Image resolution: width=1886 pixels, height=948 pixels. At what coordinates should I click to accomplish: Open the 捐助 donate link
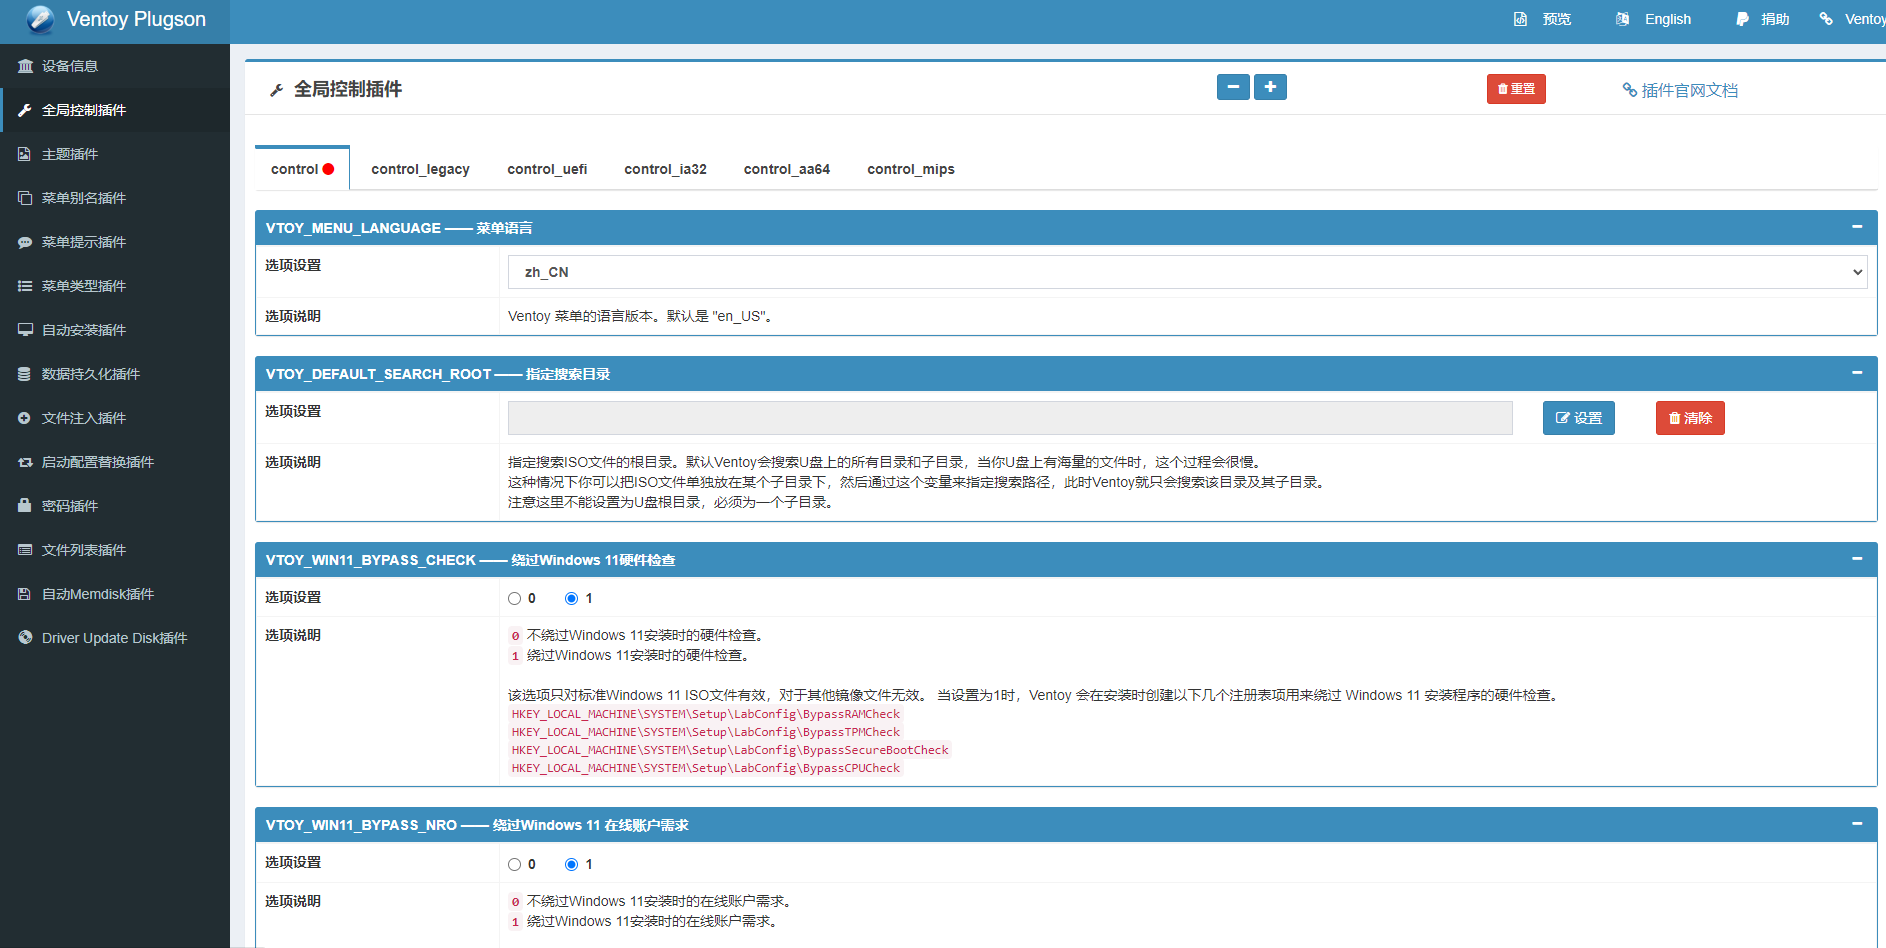coord(1763,19)
